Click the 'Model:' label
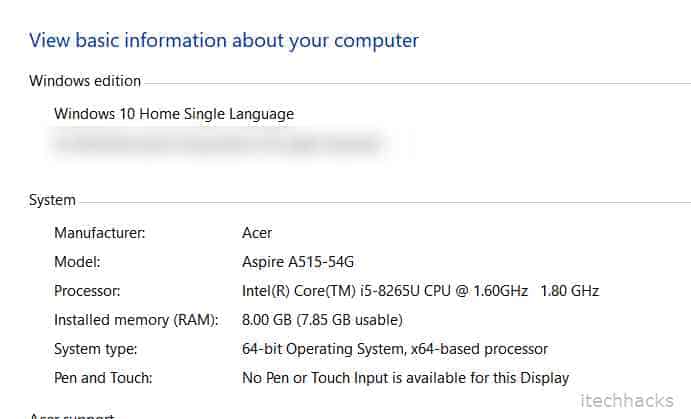 click(x=76, y=262)
